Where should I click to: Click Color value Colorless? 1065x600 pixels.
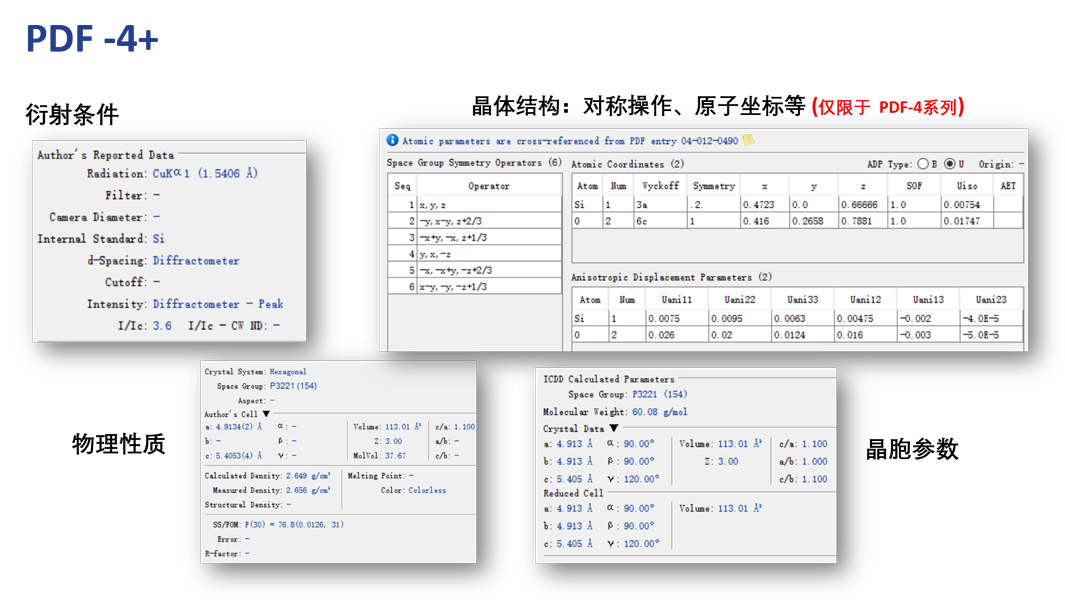click(x=427, y=490)
